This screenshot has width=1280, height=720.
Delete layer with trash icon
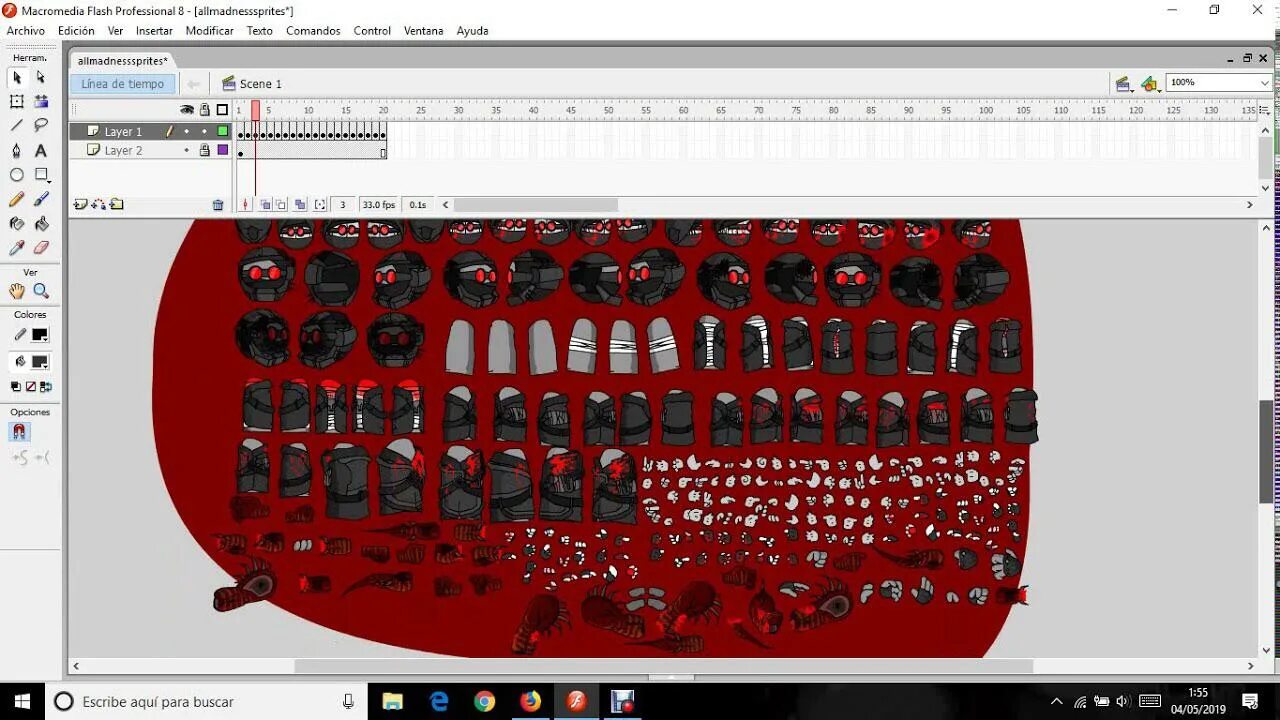tap(218, 205)
